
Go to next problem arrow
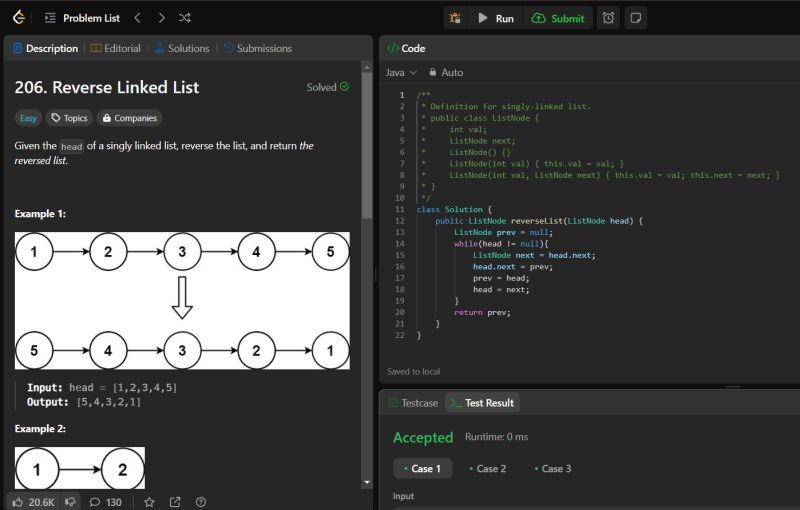point(161,18)
